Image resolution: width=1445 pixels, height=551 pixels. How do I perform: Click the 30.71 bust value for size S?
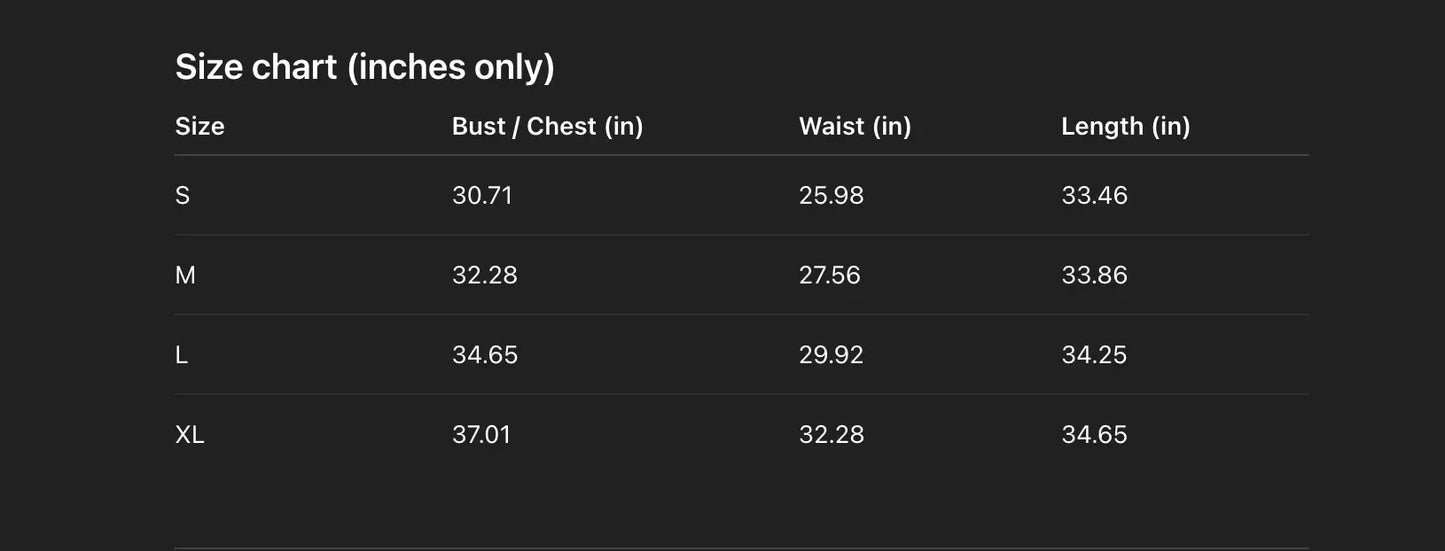point(482,195)
